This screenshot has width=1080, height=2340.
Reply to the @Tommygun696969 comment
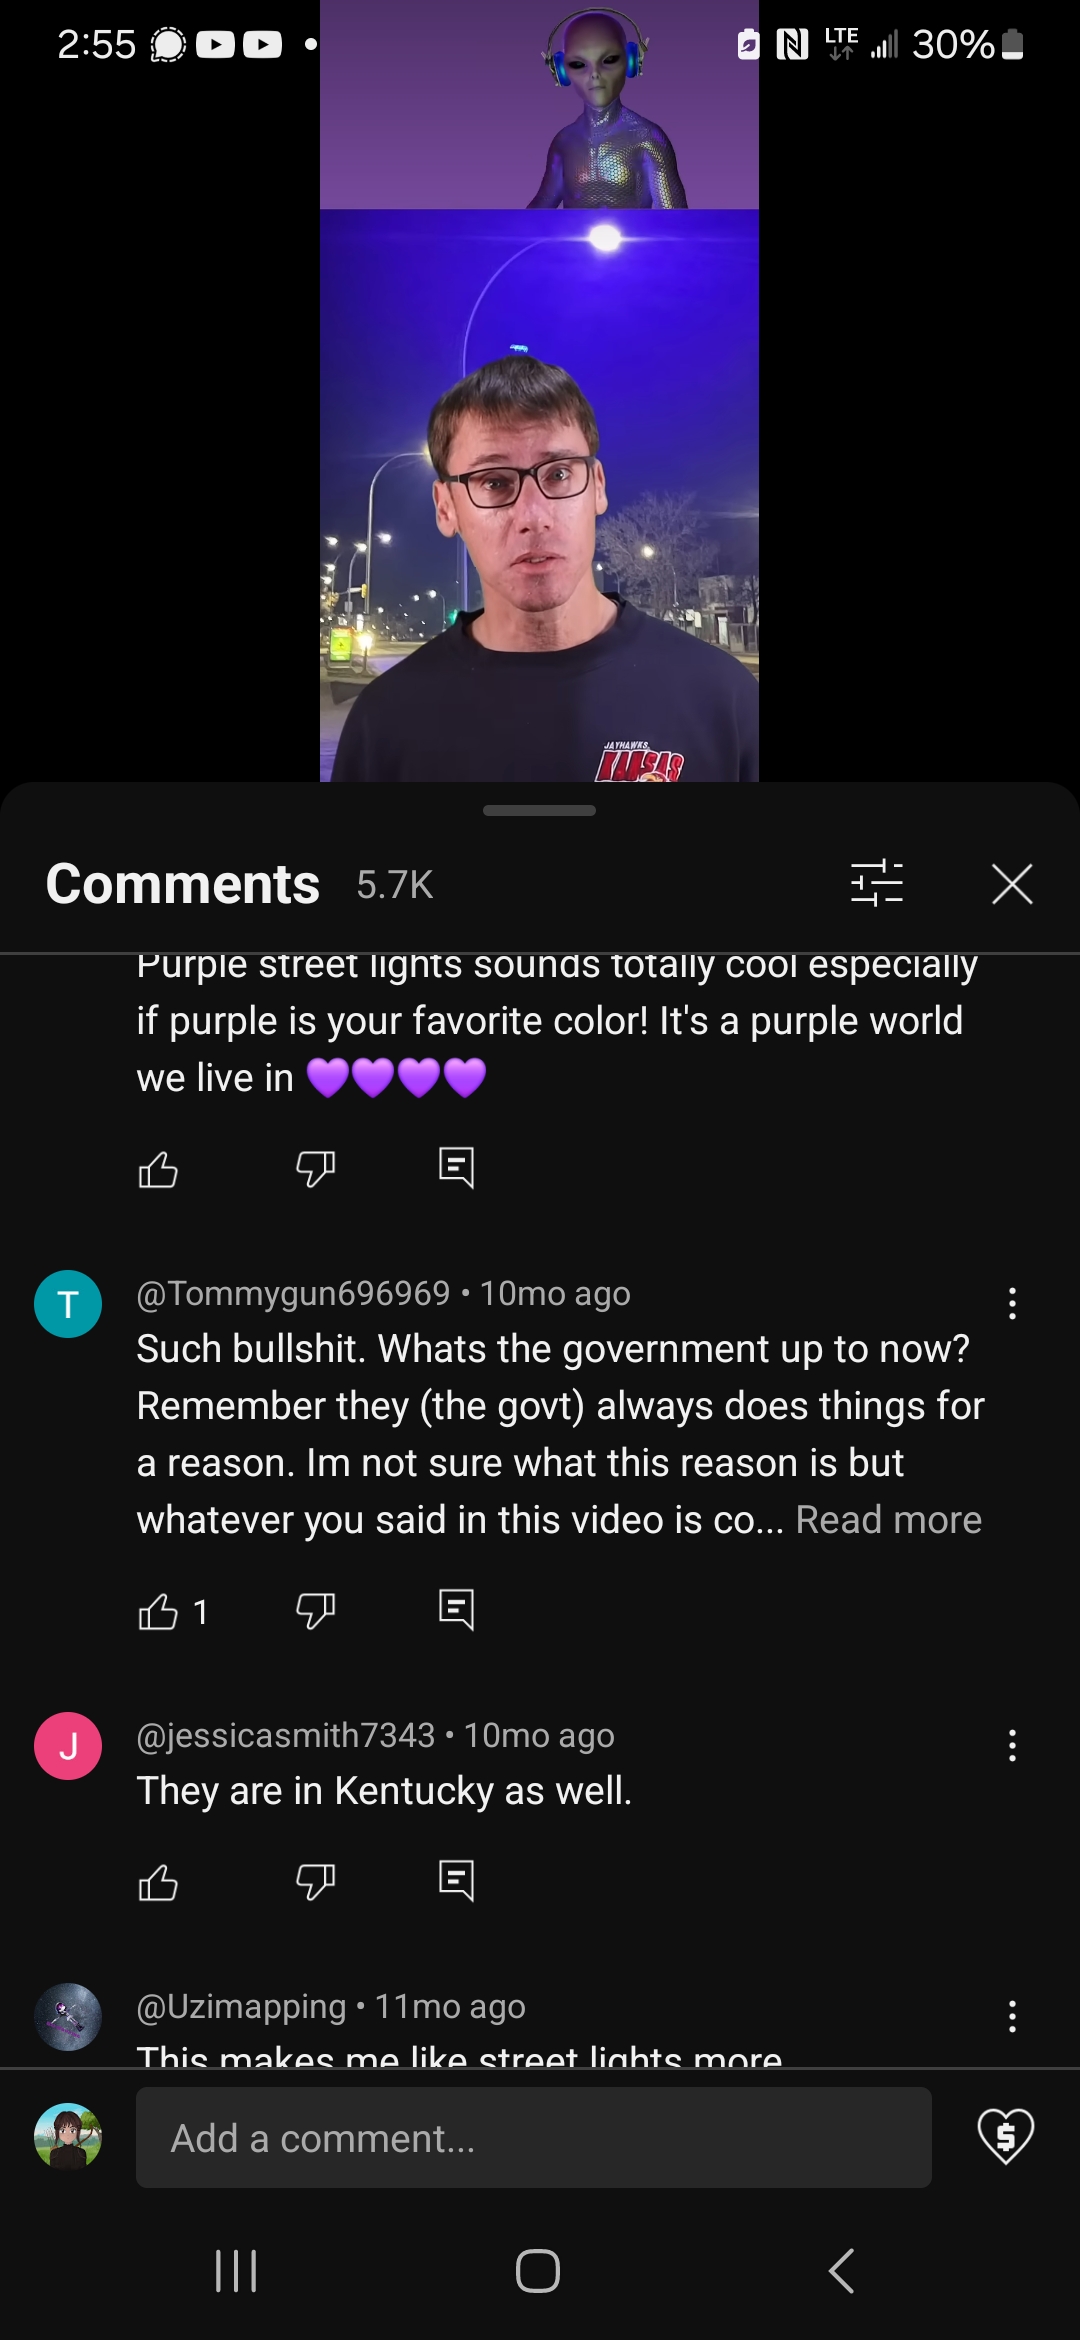pyautogui.click(x=456, y=1611)
